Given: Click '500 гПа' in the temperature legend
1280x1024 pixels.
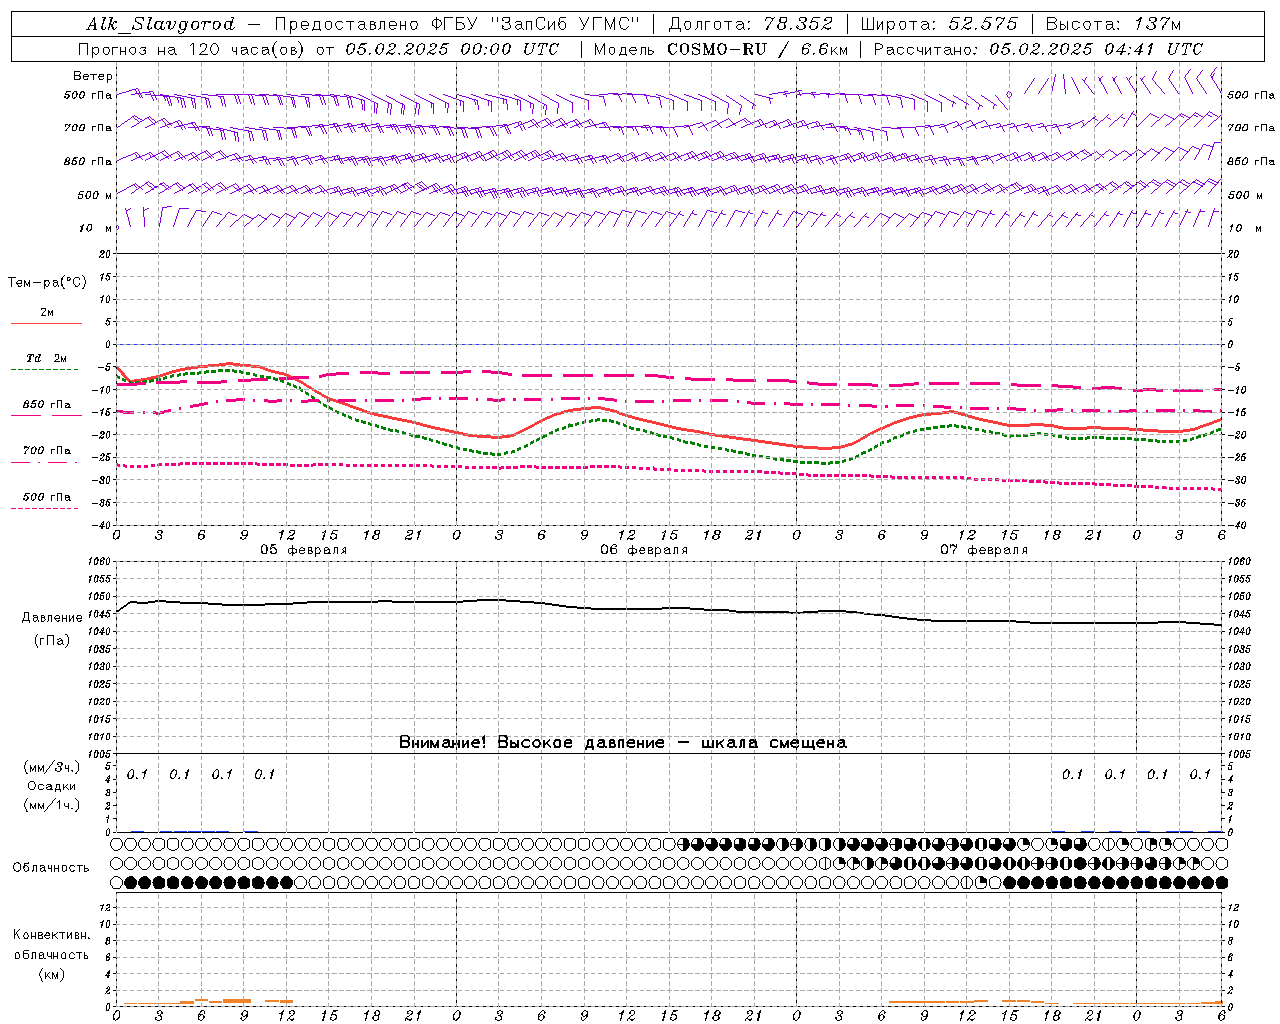Looking at the screenshot, I should click(46, 497).
